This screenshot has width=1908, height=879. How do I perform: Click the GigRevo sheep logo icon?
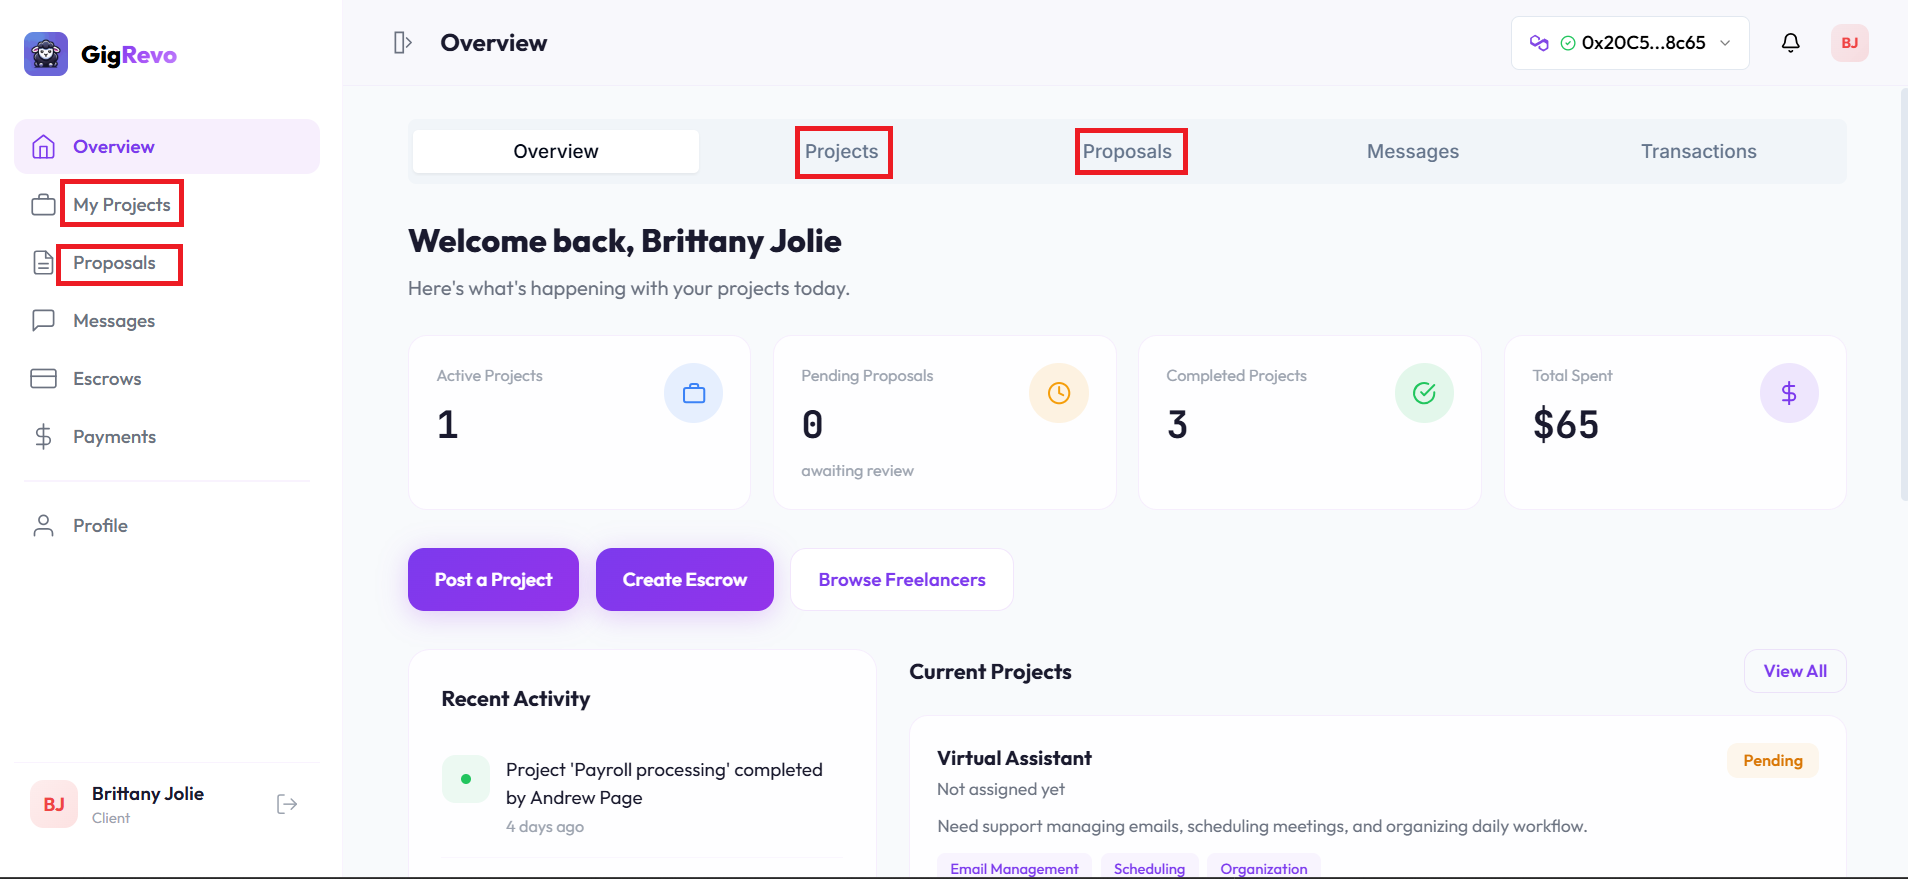click(x=46, y=54)
